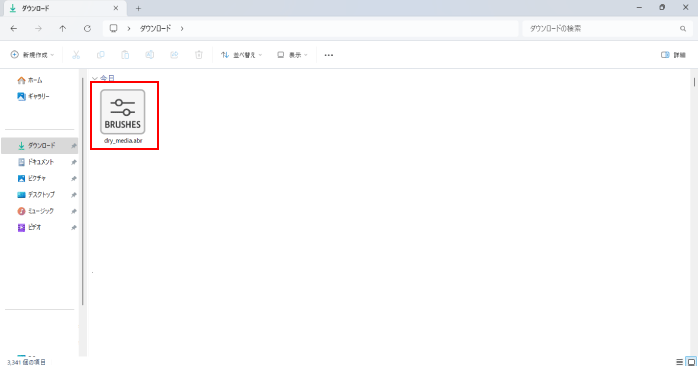Add a new tab with plus button

point(138,8)
